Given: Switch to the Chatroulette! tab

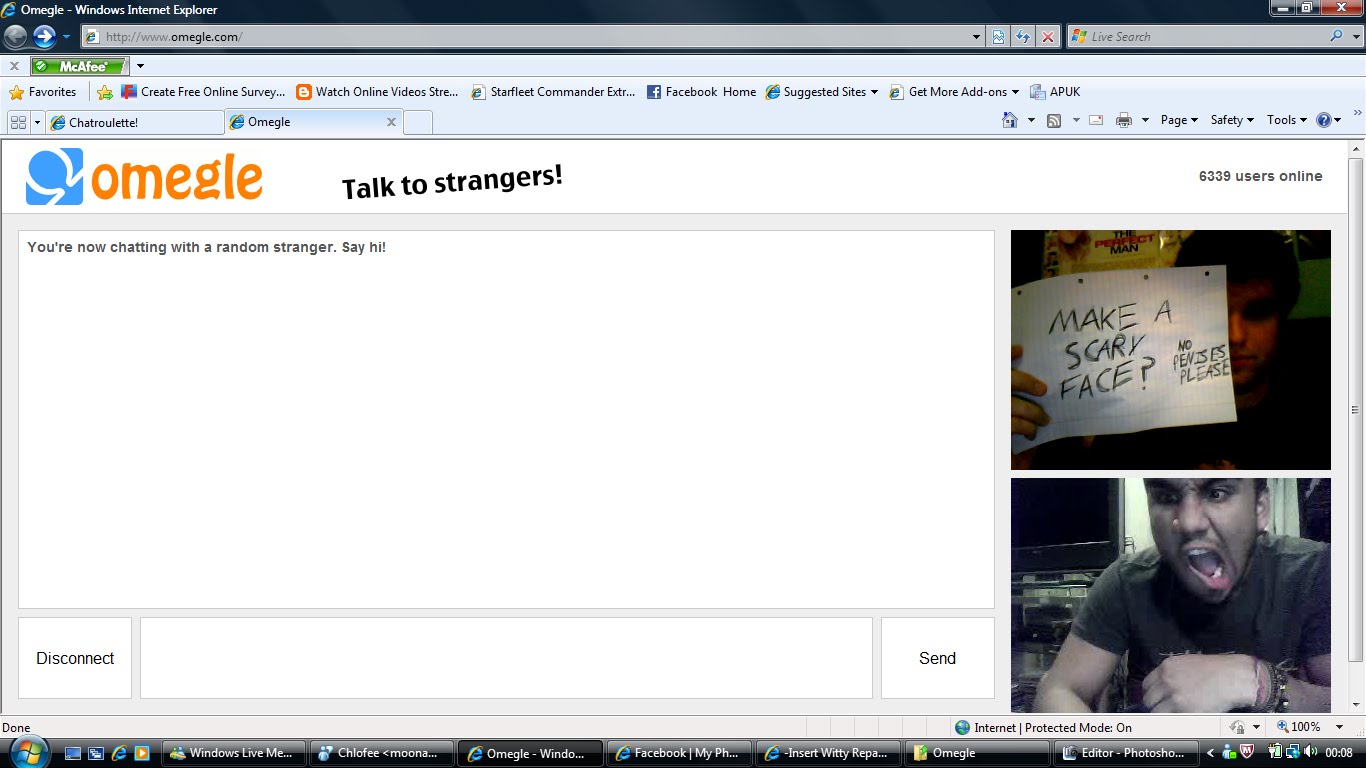Looking at the screenshot, I should (135, 122).
